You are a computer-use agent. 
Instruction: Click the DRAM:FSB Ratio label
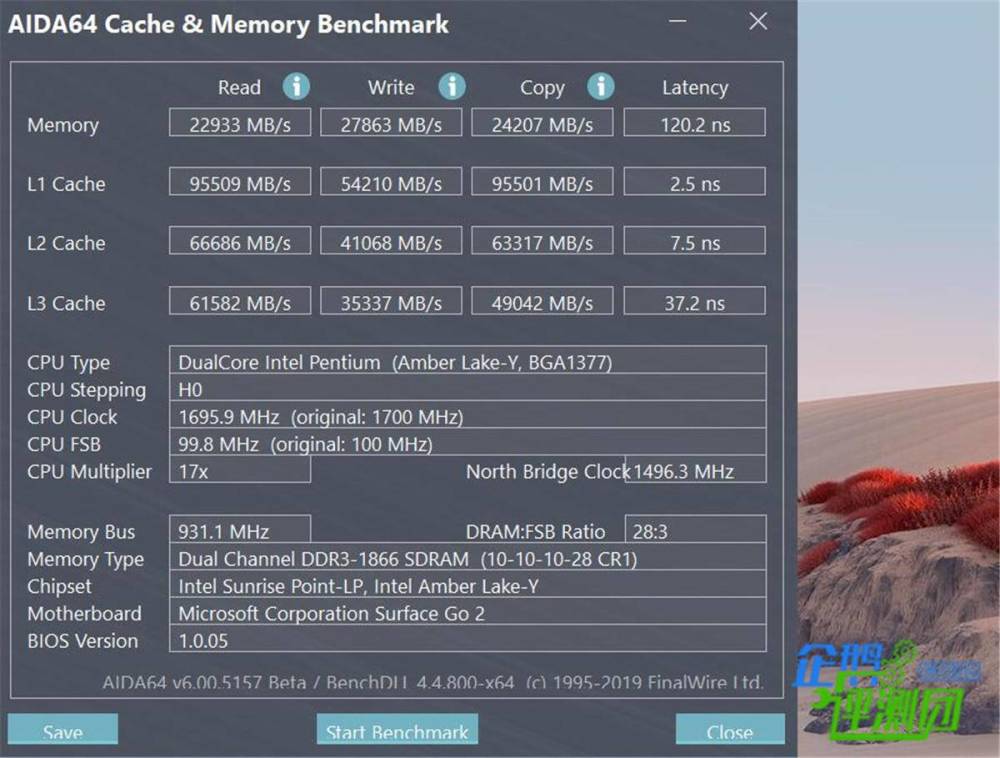[535, 531]
